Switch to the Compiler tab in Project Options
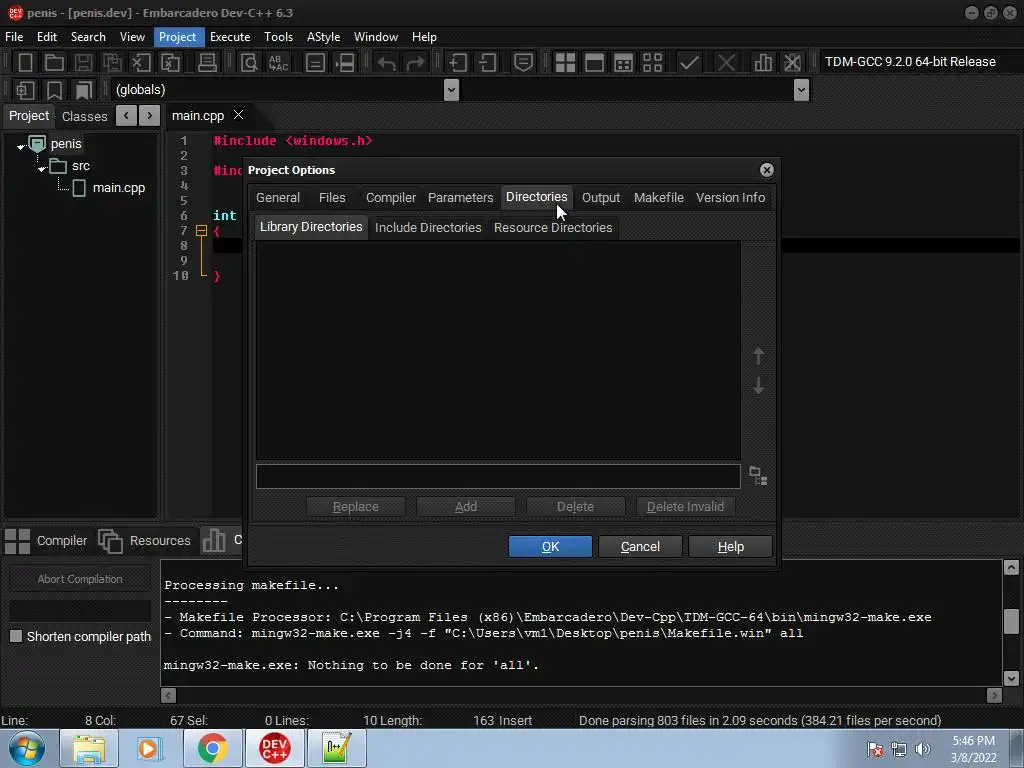 [391, 197]
